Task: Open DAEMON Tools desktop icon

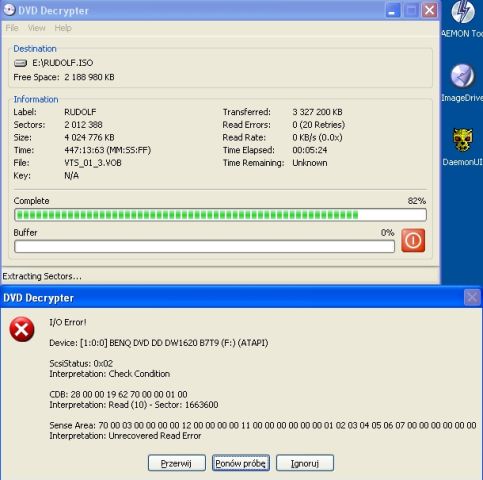Action: [x=463, y=19]
